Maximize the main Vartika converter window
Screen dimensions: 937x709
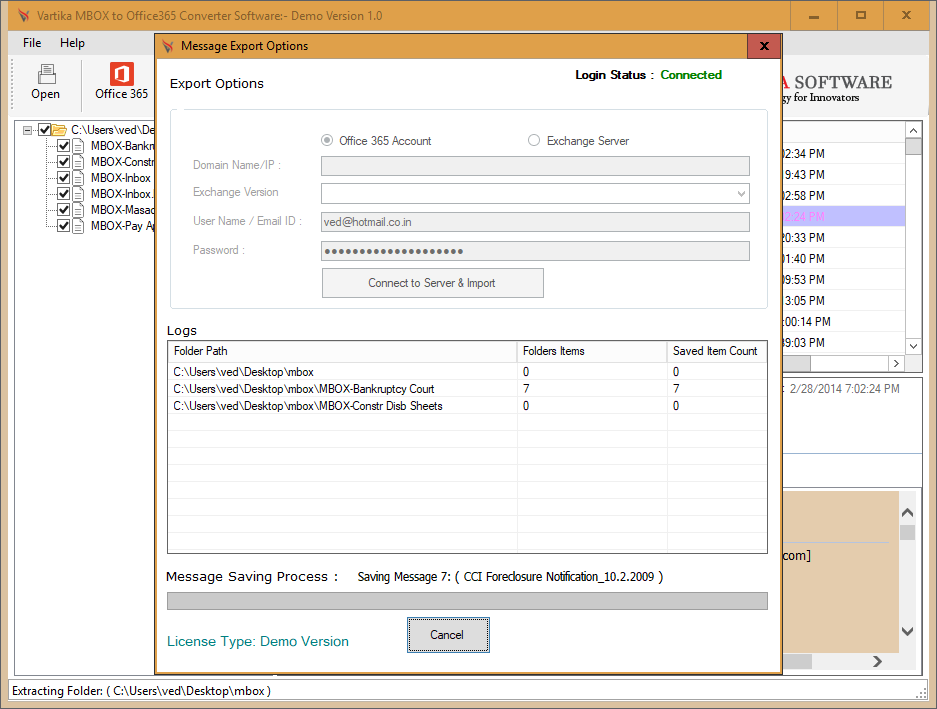(x=861, y=16)
